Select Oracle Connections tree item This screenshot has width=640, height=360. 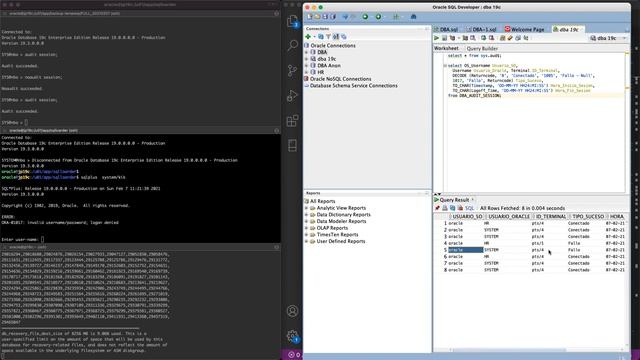pyautogui.click(x=330, y=46)
